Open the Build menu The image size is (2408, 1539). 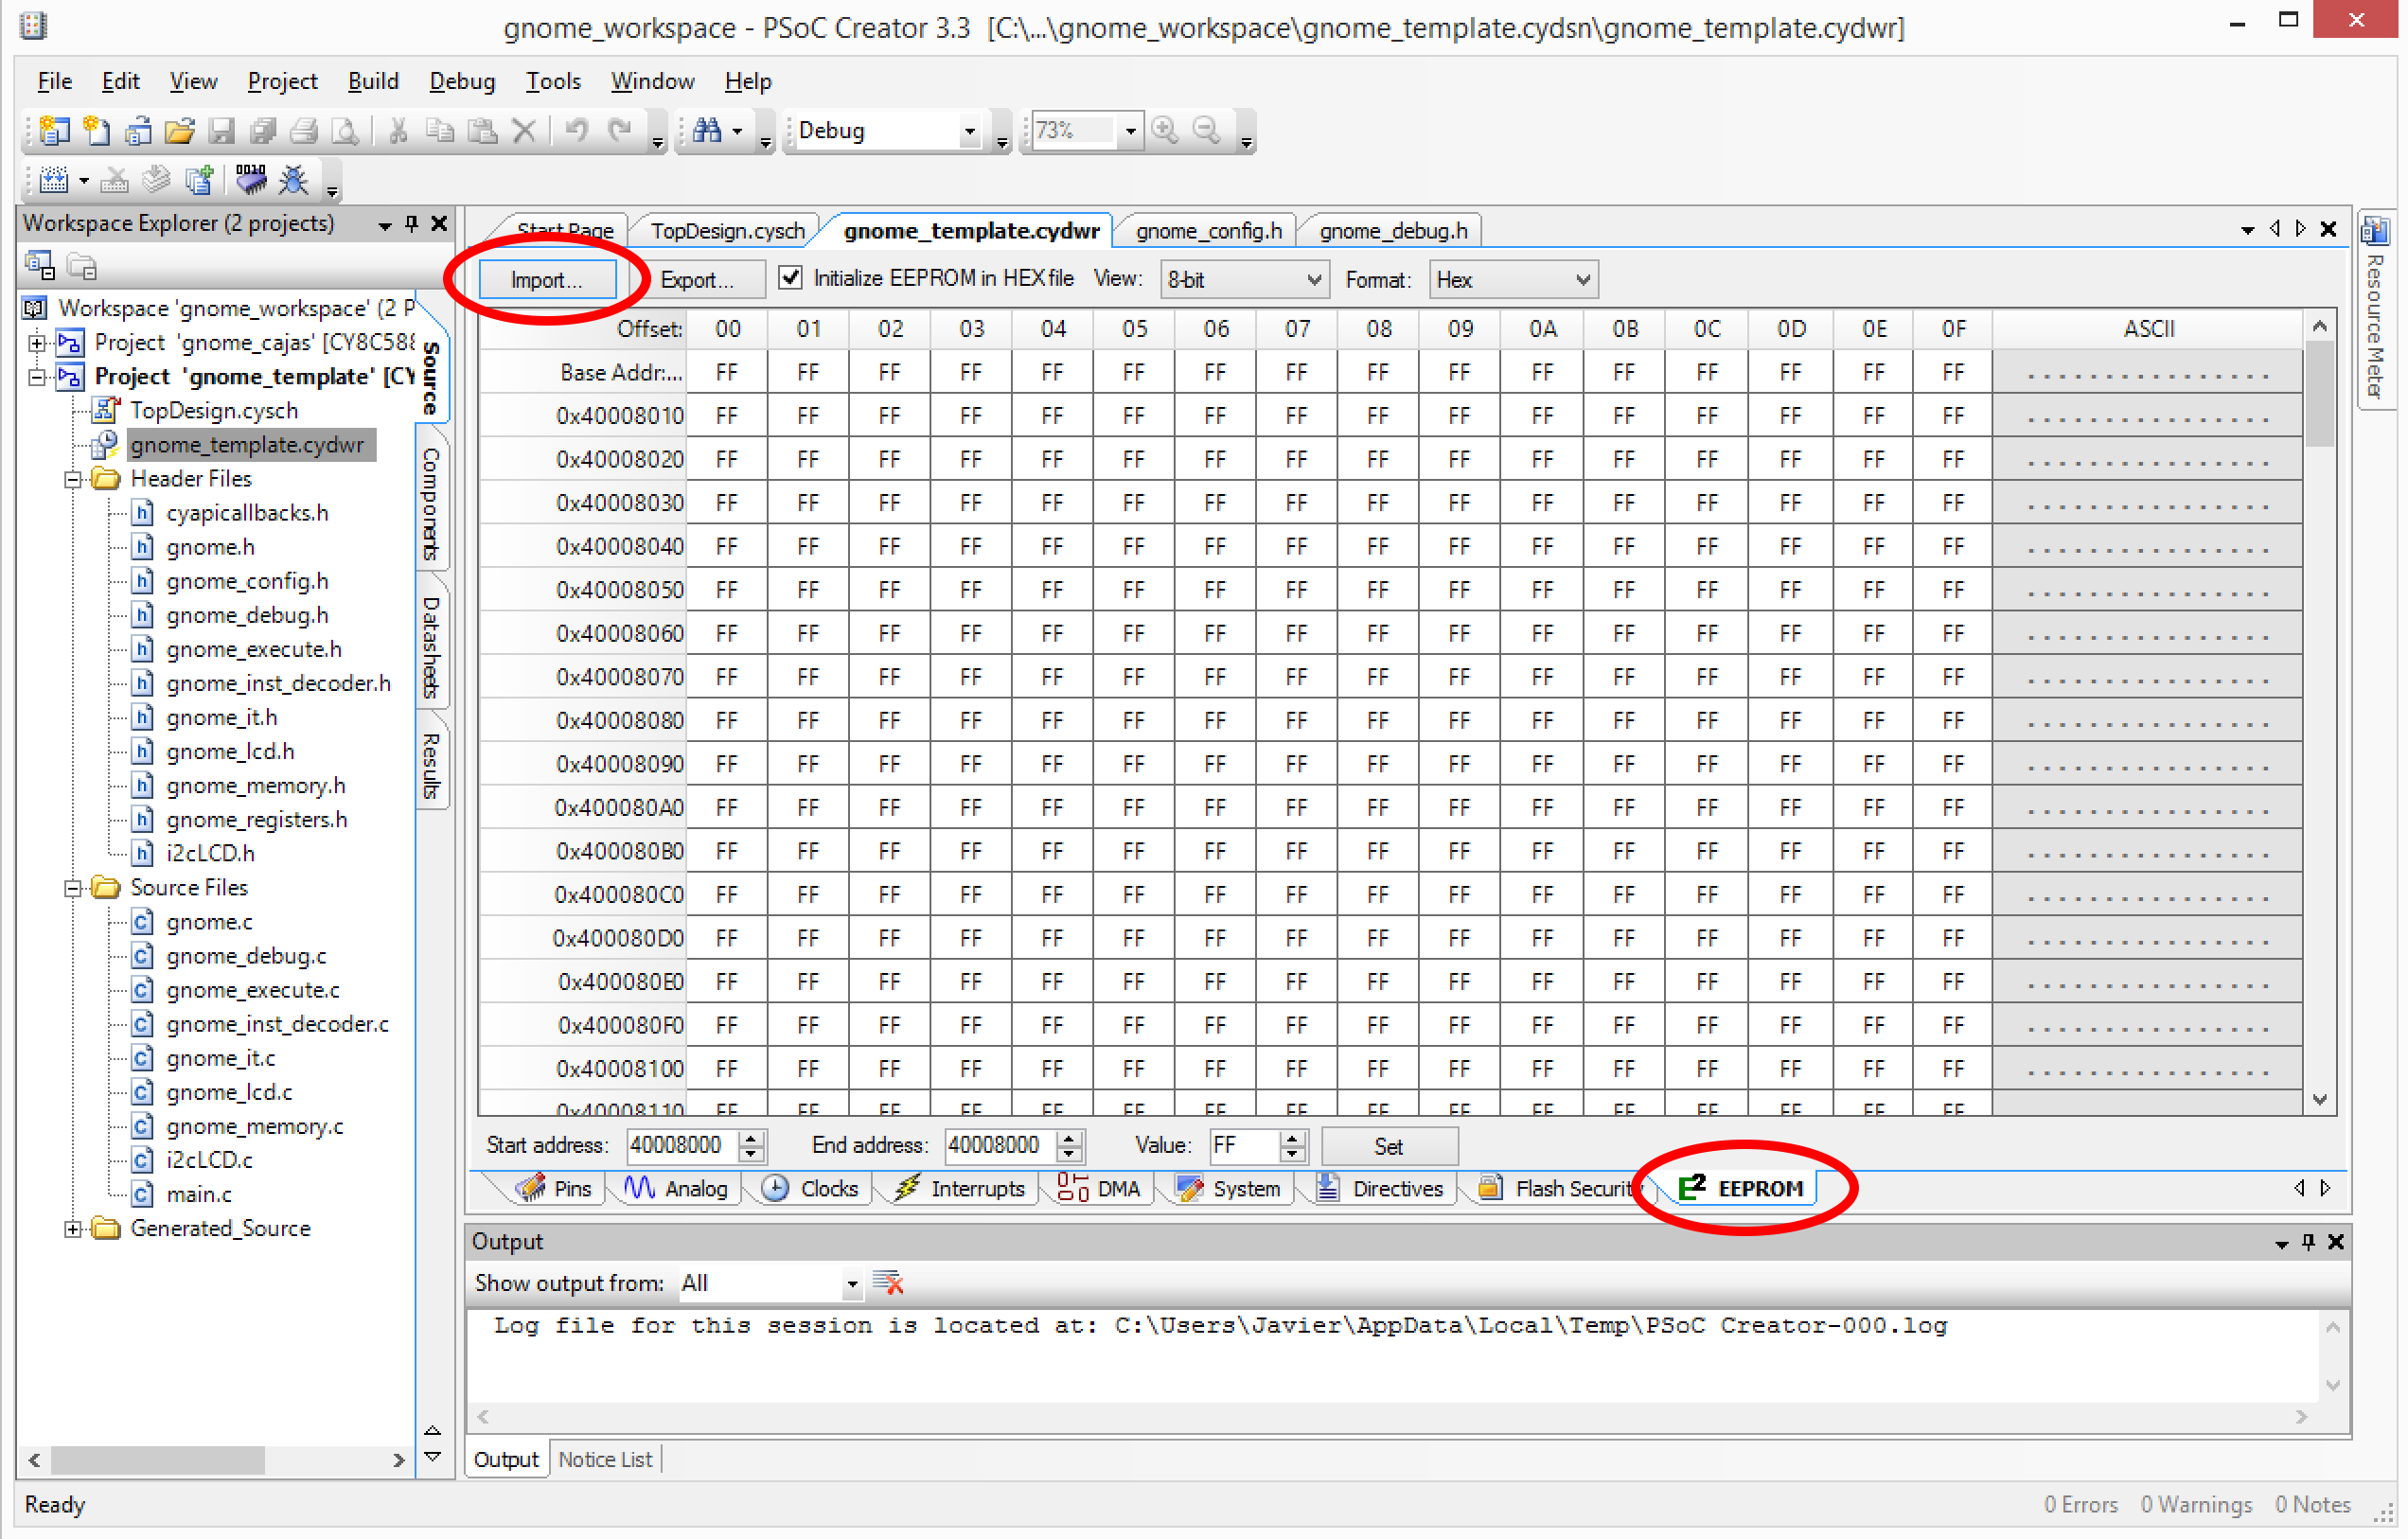372,81
